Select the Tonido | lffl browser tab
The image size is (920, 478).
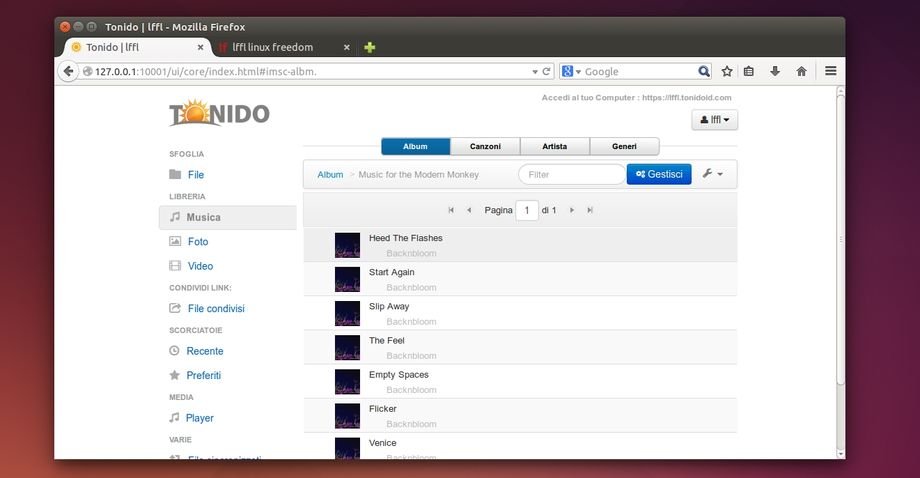[x=137, y=48]
